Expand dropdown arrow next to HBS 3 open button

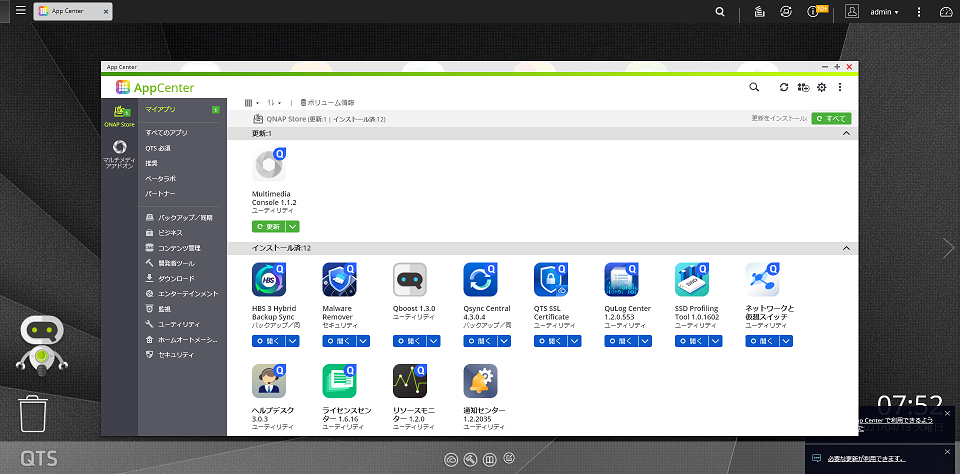pyautogui.click(x=293, y=341)
